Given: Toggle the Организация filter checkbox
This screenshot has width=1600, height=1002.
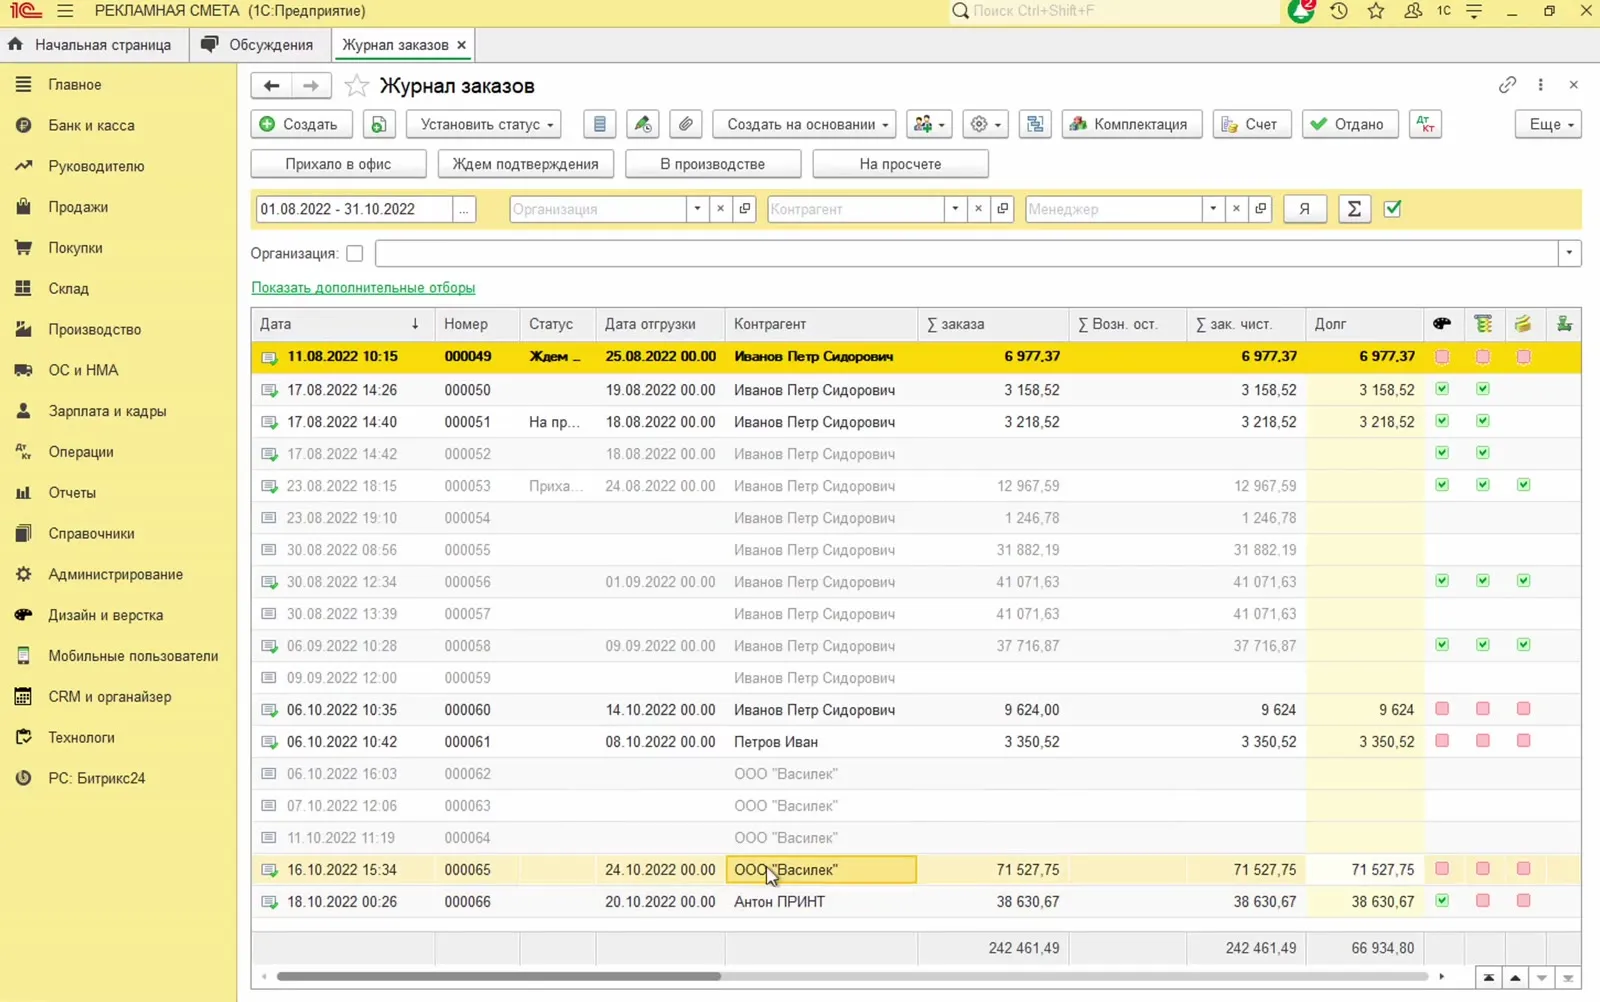Looking at the screenshot, I should [x=354, y=253].
